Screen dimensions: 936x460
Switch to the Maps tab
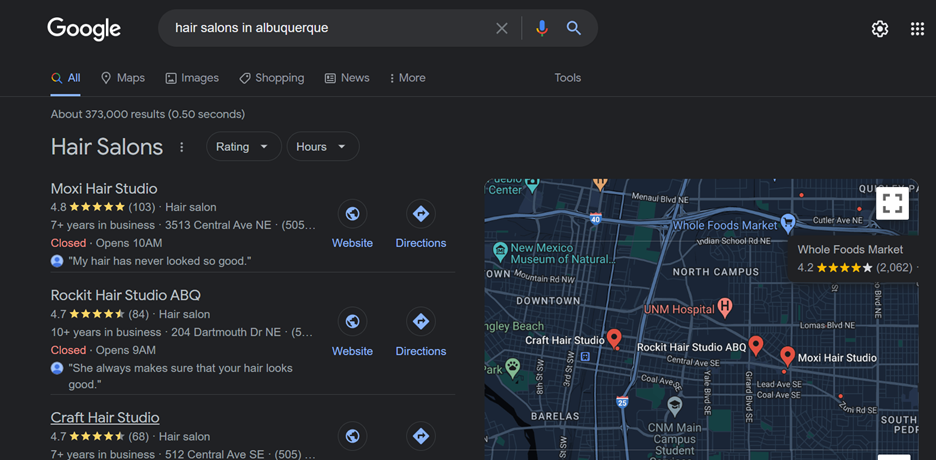click(x=123, y=78)
